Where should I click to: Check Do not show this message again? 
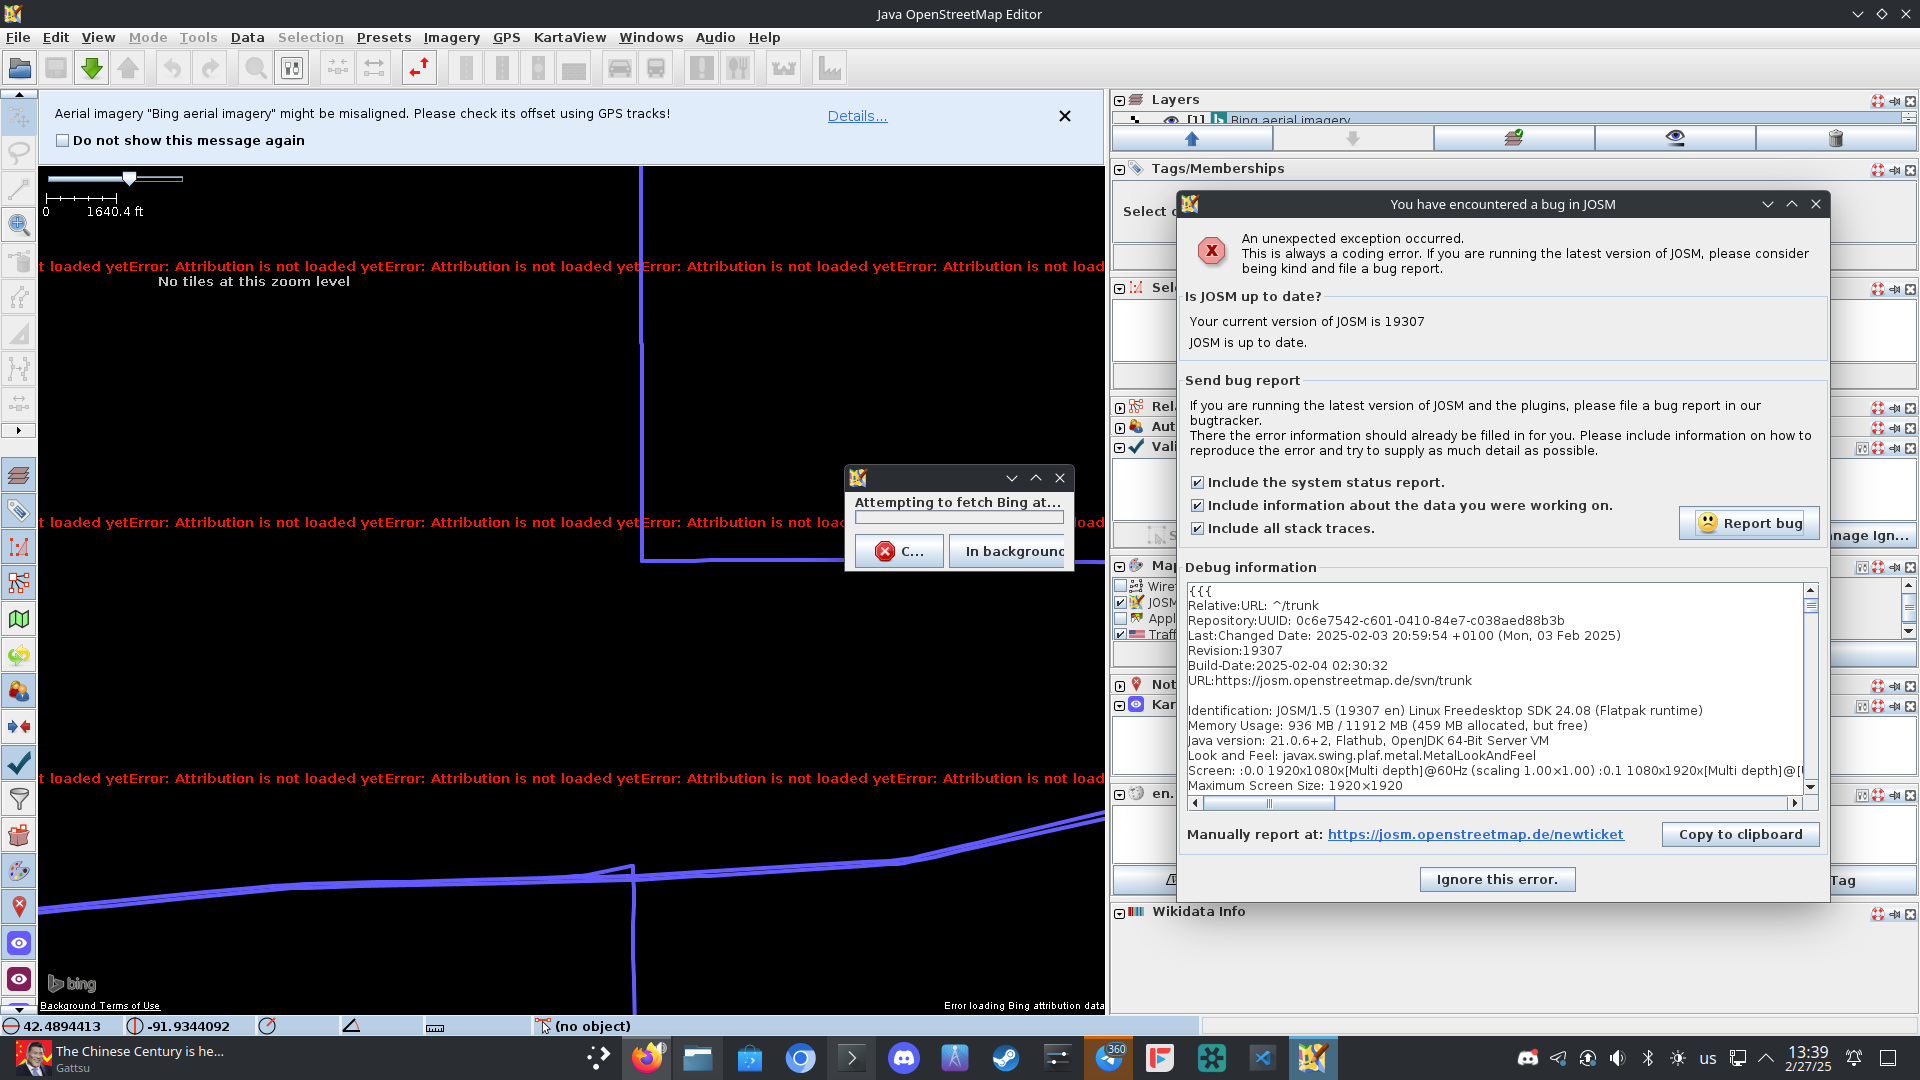pyautogui.click(x=63, y=141)
